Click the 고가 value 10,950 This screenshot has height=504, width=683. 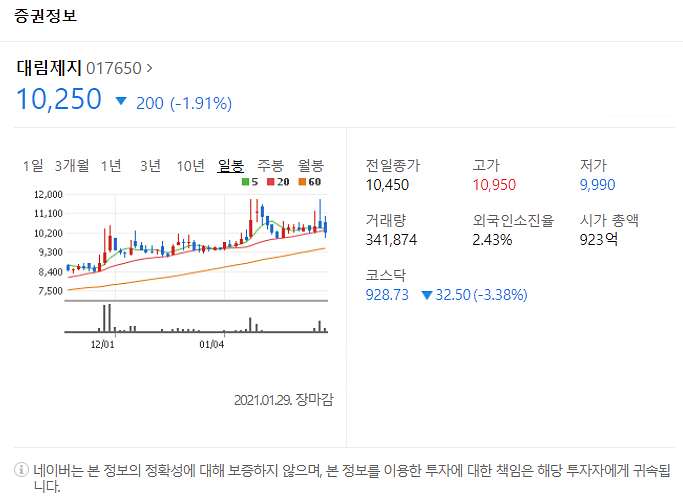click(494, 185)
